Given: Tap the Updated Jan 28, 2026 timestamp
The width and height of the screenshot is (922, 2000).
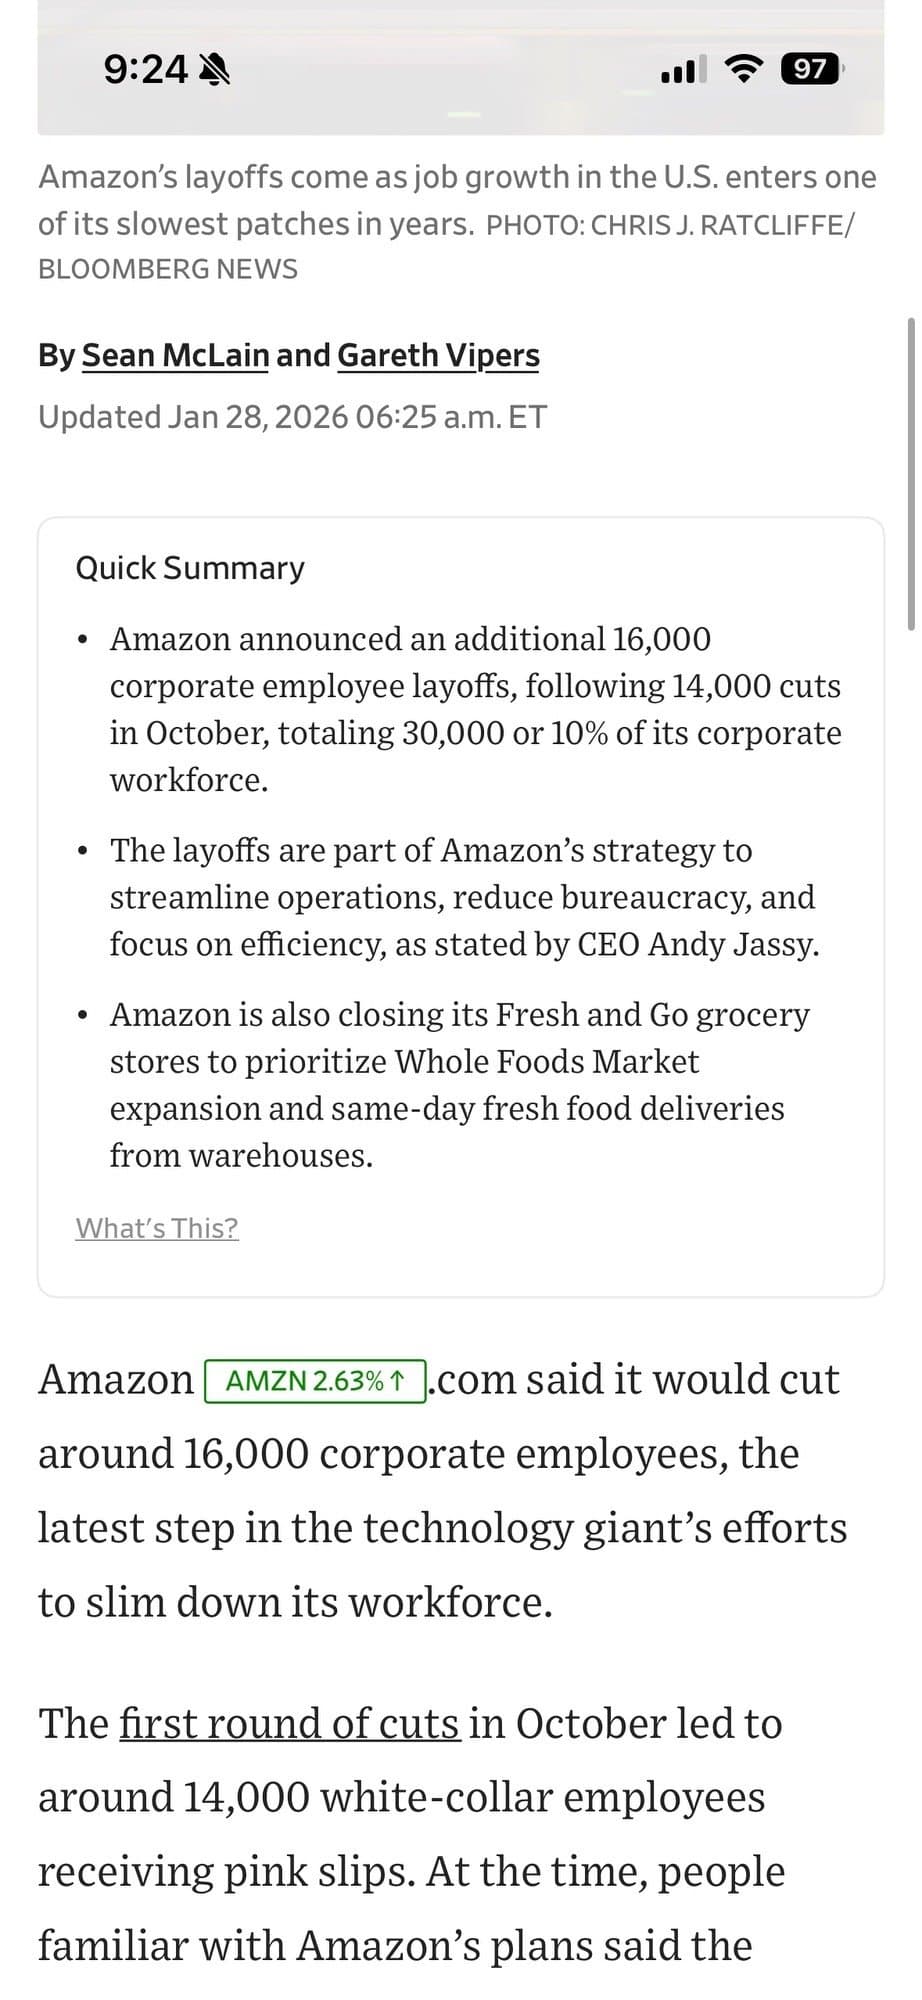Looking at the screenshot, I should (292, 417).
